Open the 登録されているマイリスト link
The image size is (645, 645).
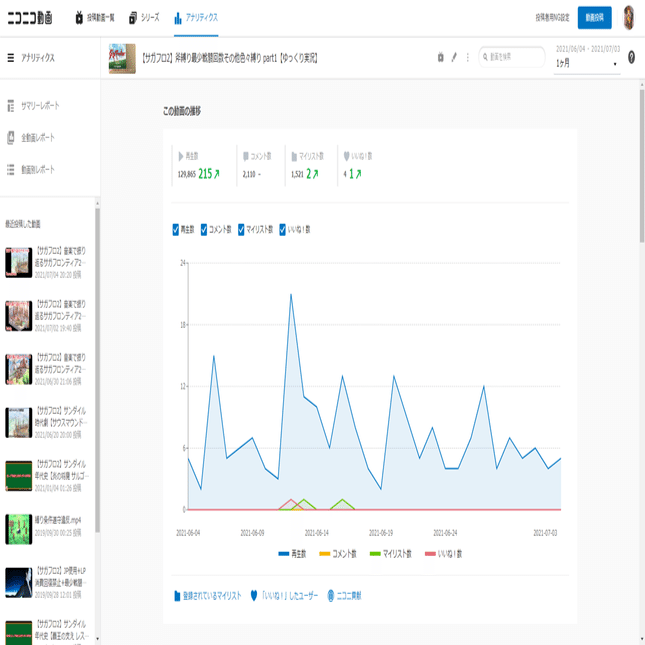point(212,596)
